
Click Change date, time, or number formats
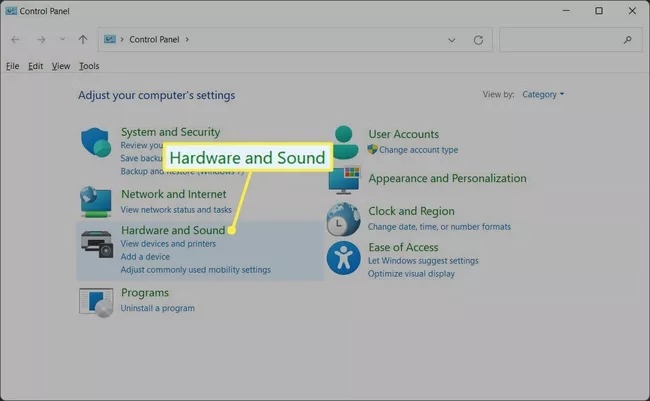pos(439,227)
